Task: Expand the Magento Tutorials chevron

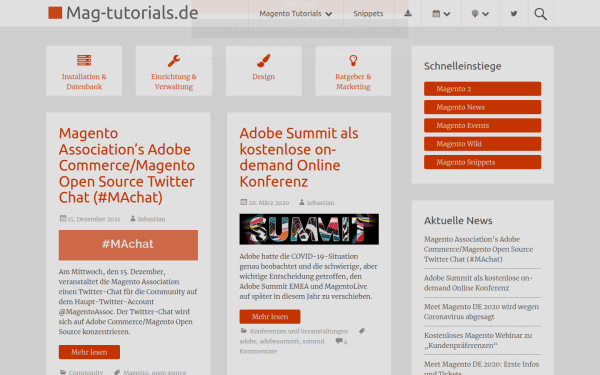Action: [329, 14]
